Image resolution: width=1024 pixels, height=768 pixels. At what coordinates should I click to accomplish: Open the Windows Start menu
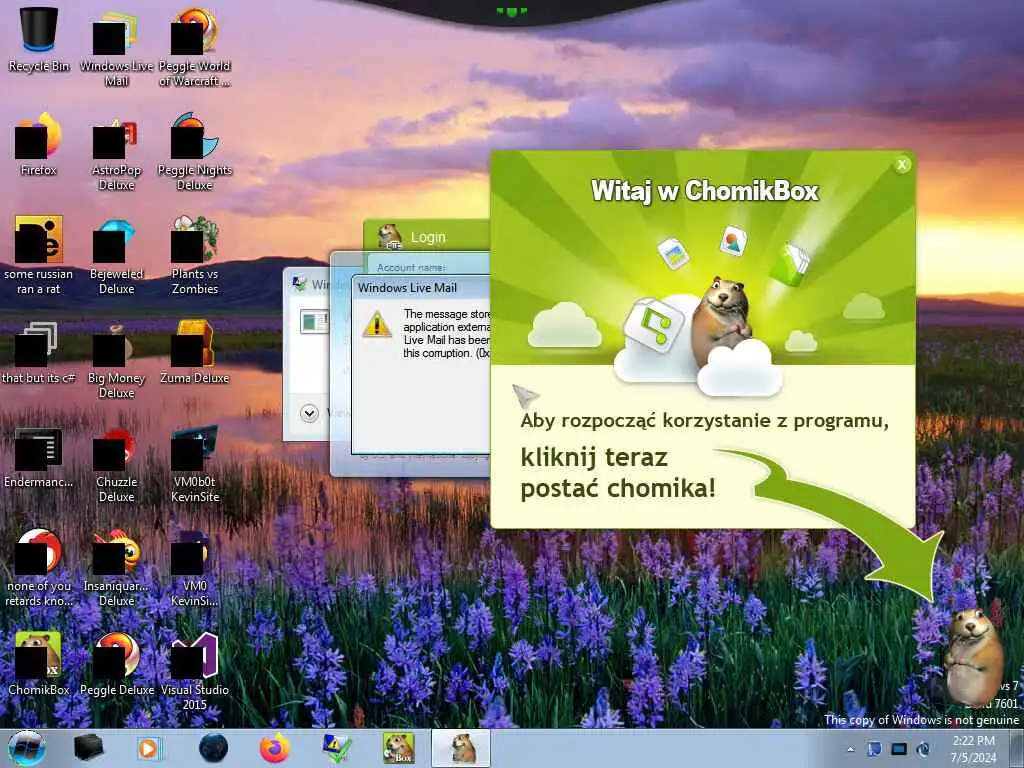[26, 748]
